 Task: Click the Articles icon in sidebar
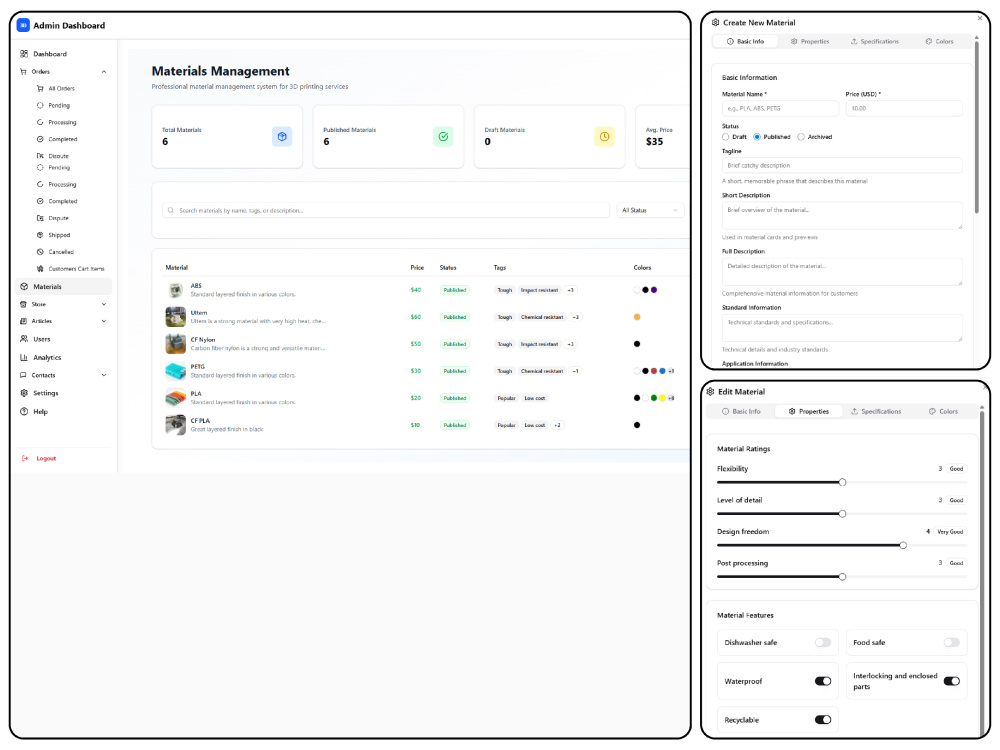pyautogui.click(x=24, y=321)
